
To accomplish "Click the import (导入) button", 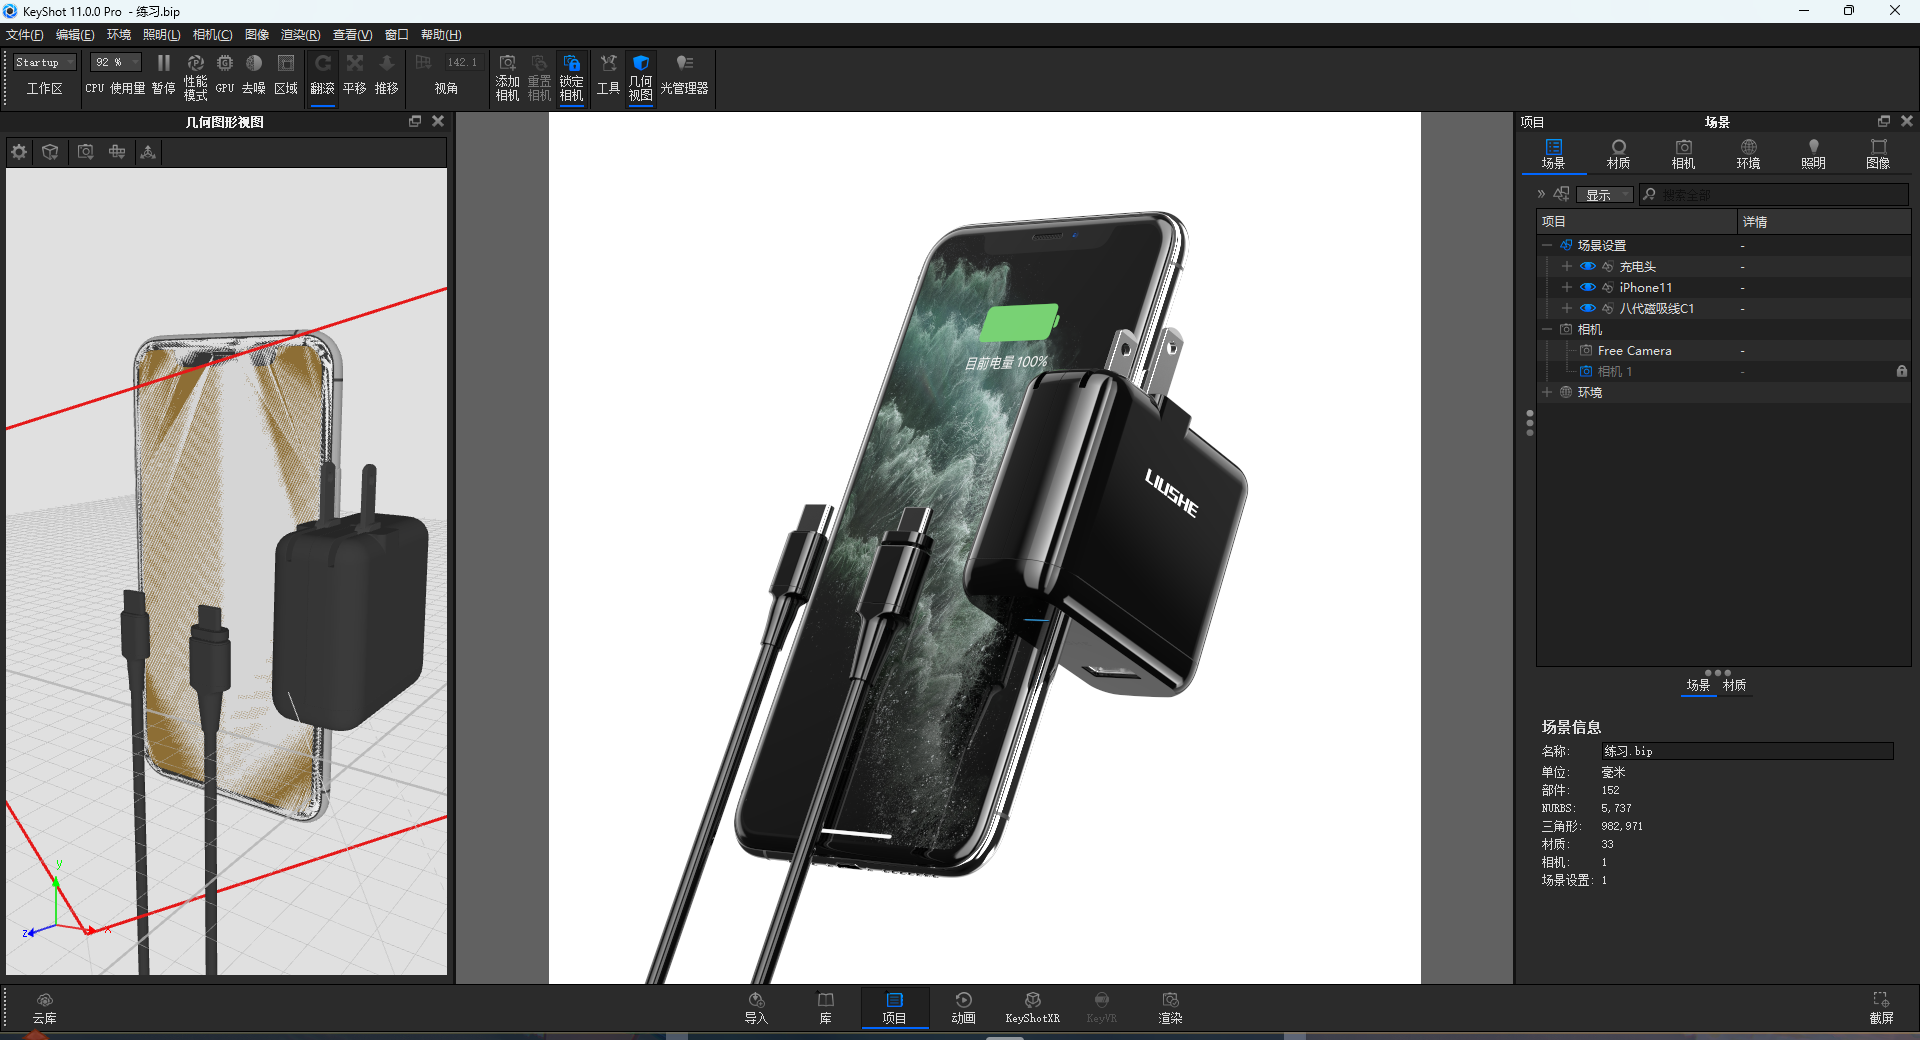I will click(756, 1008).
